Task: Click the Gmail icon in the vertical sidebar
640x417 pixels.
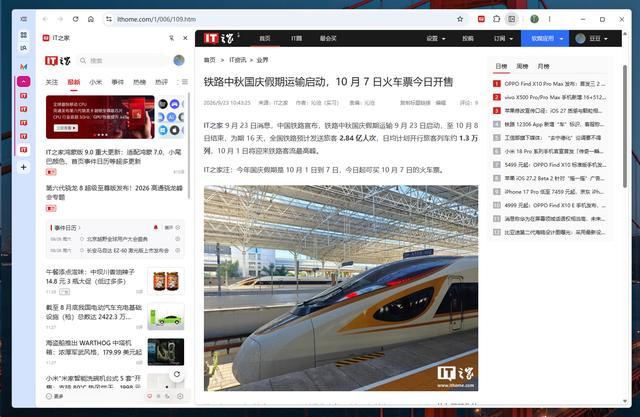Action: tap(24, 66)
